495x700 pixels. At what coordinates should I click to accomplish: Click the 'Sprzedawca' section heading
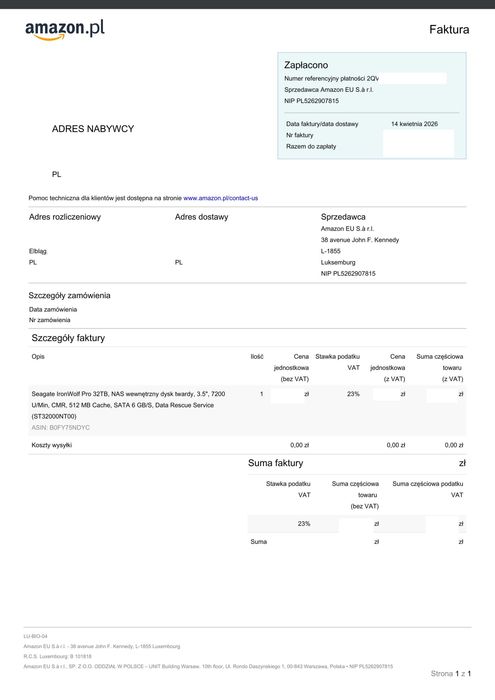pyautogui.click(x=343, y=217)
